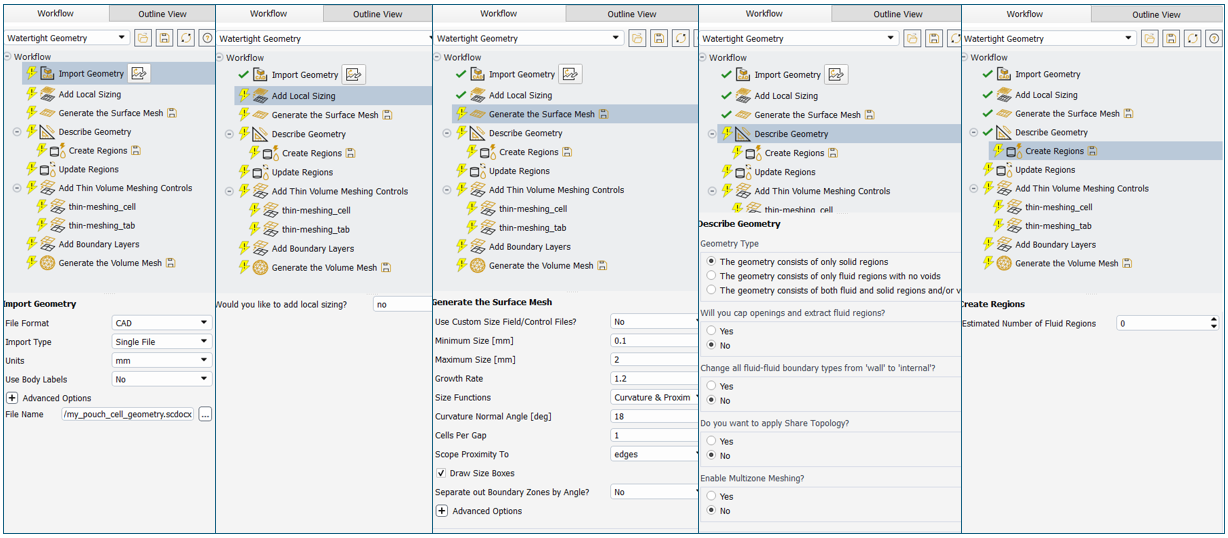Open Use Body Labels dropdown
The image size is (1228, 538).
(161, 379)
